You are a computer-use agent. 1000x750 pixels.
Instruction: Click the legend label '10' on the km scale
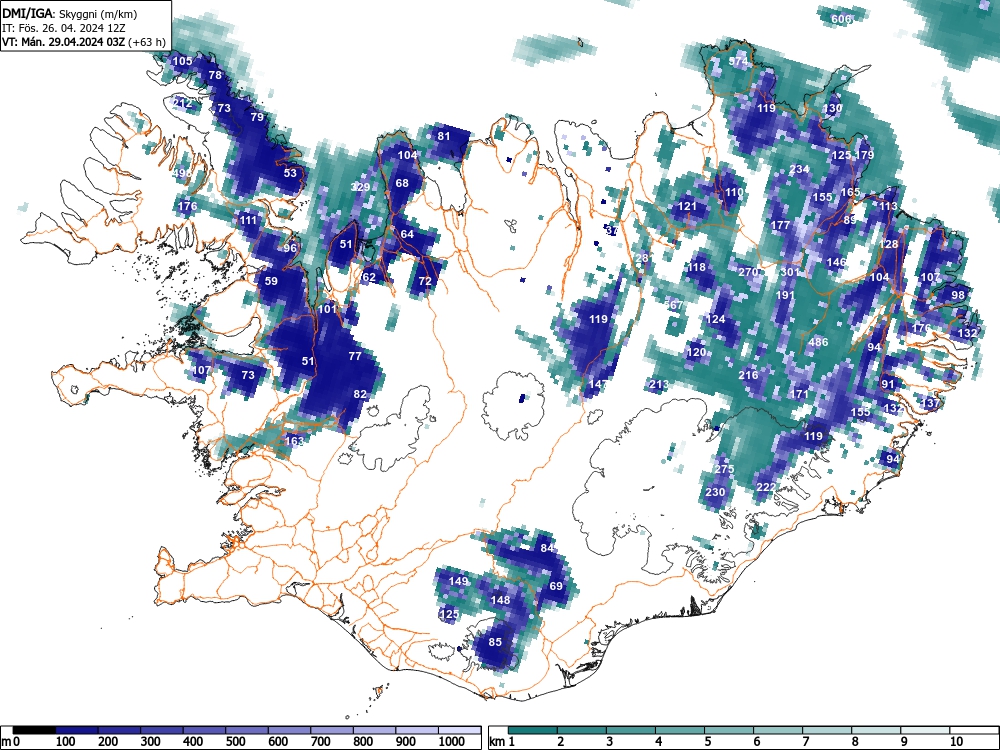[956, 742]
